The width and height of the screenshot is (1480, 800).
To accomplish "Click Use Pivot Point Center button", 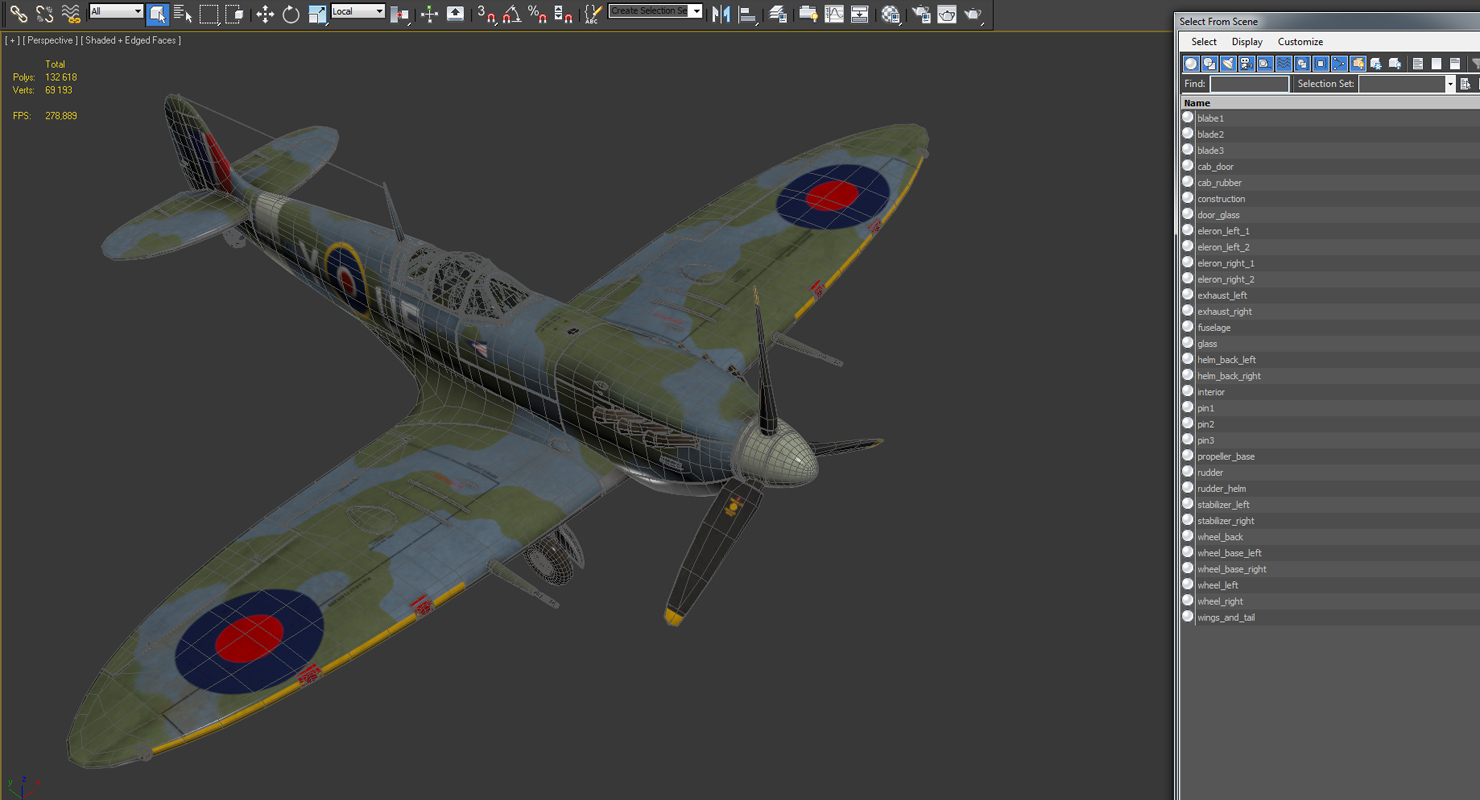I will pos(400,13).
